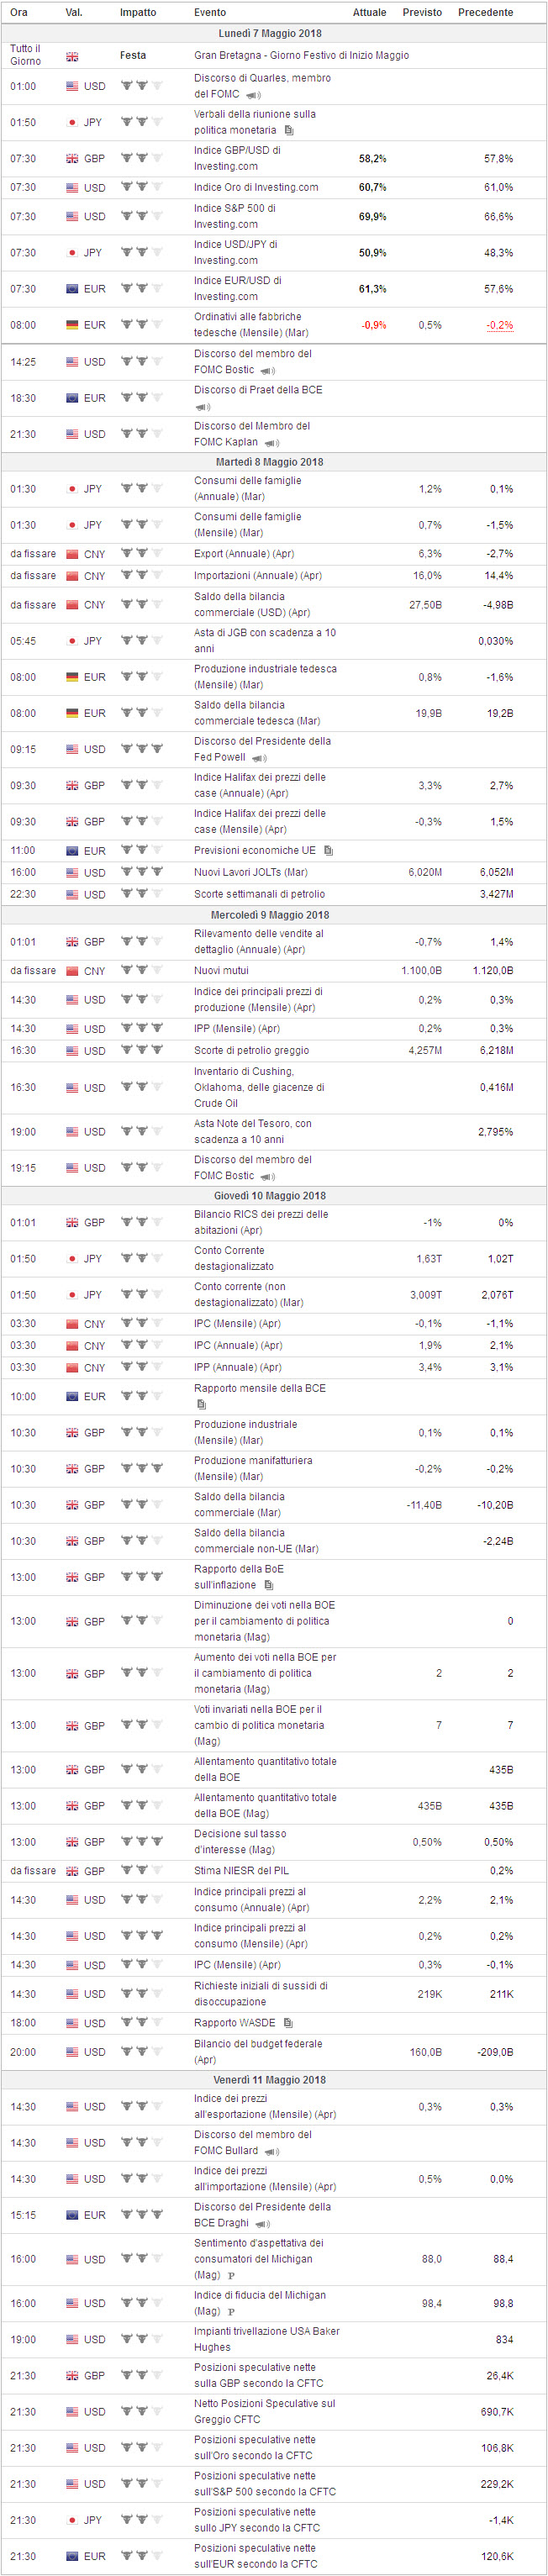Sort by the Impatto column header

[x=138, y=12]
